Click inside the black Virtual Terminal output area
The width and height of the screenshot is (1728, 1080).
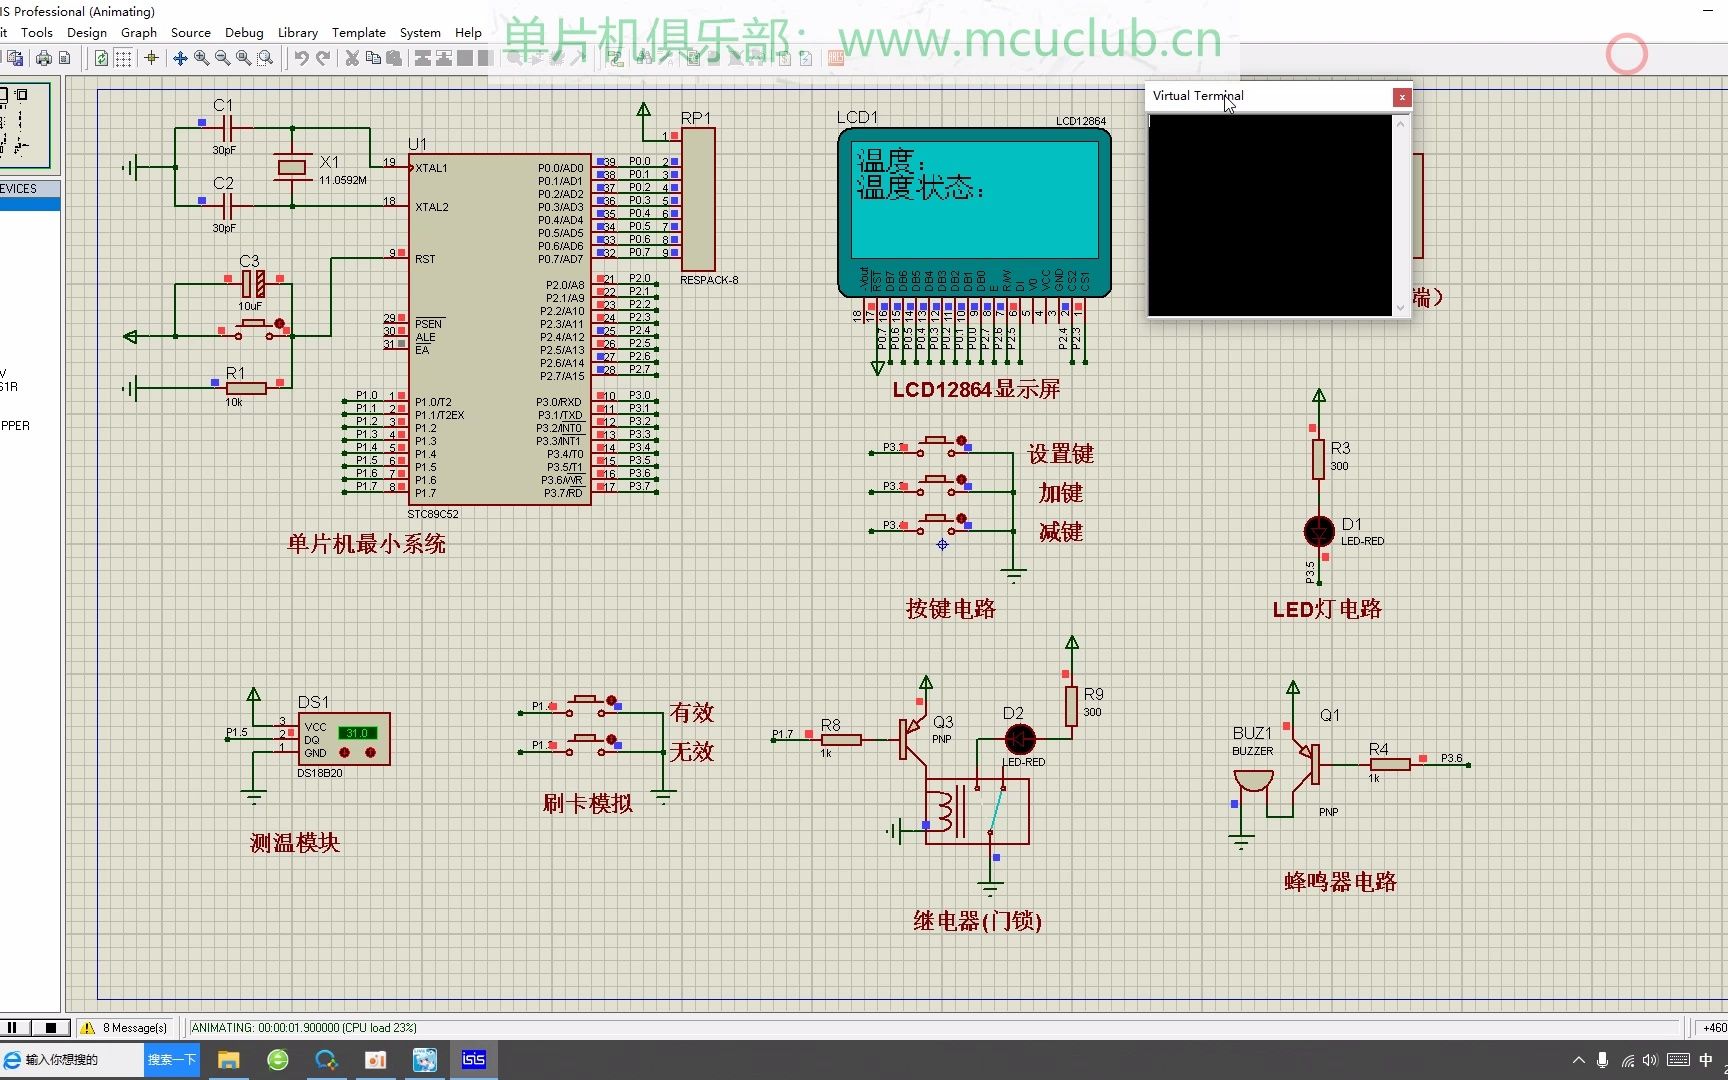coord(1269,215)
